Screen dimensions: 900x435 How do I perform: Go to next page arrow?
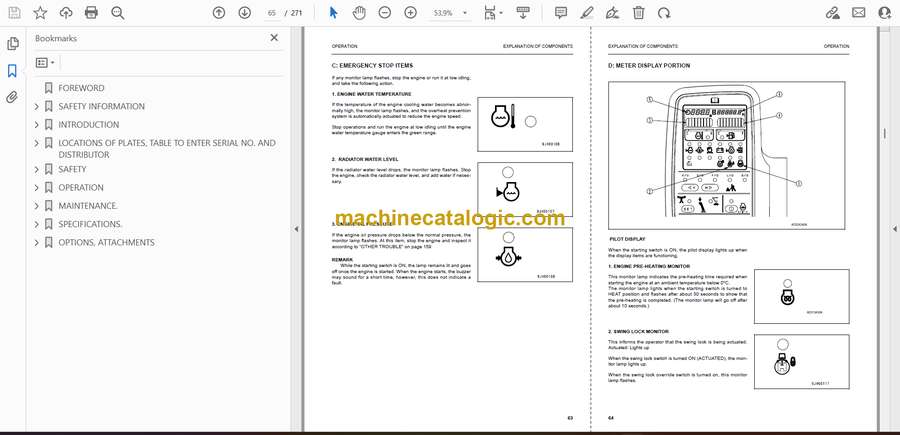245,13
